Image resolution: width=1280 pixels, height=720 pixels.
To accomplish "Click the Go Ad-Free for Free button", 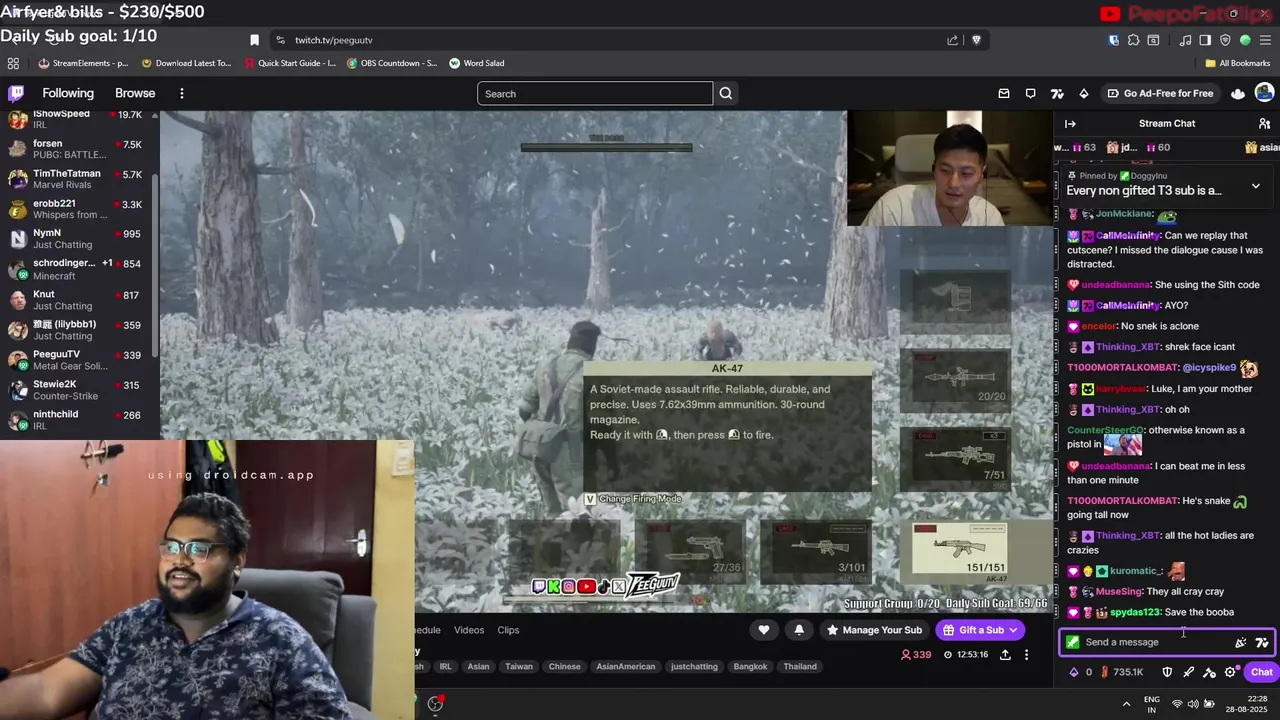I will pos(1160,93).
